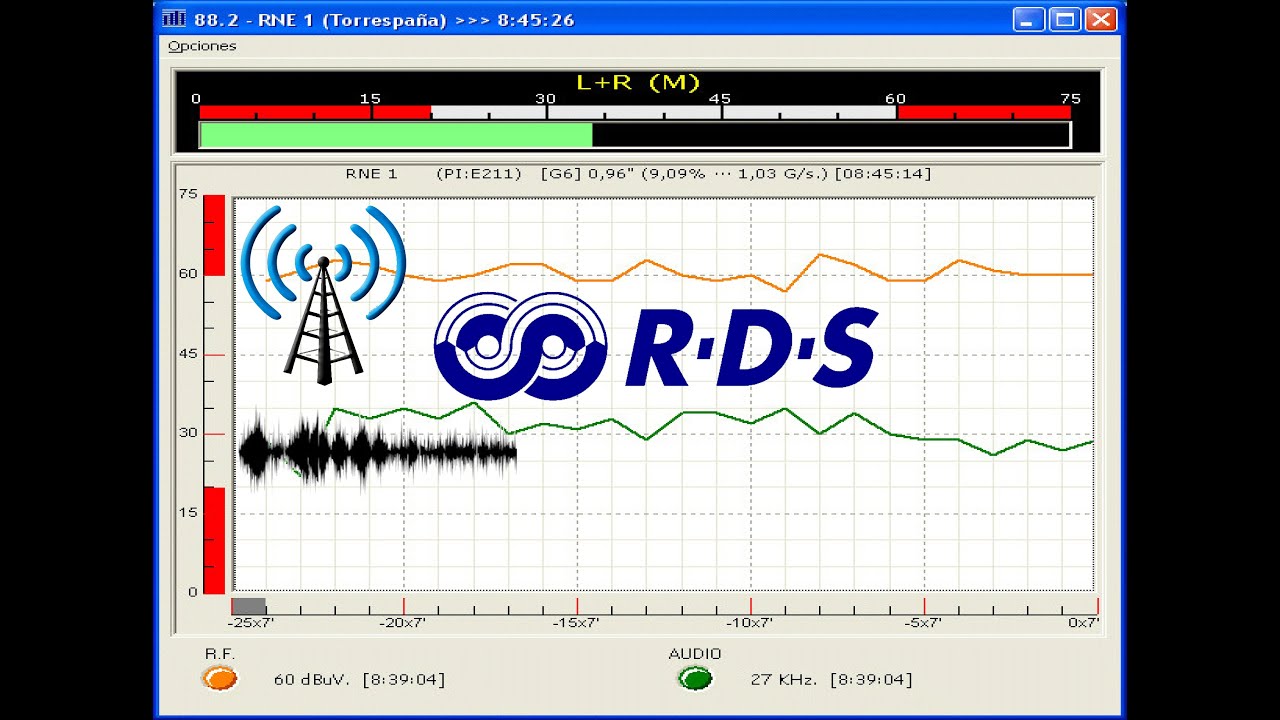Click the 'AUDIO' label
1280x720 pixels.
click(695, 653)
